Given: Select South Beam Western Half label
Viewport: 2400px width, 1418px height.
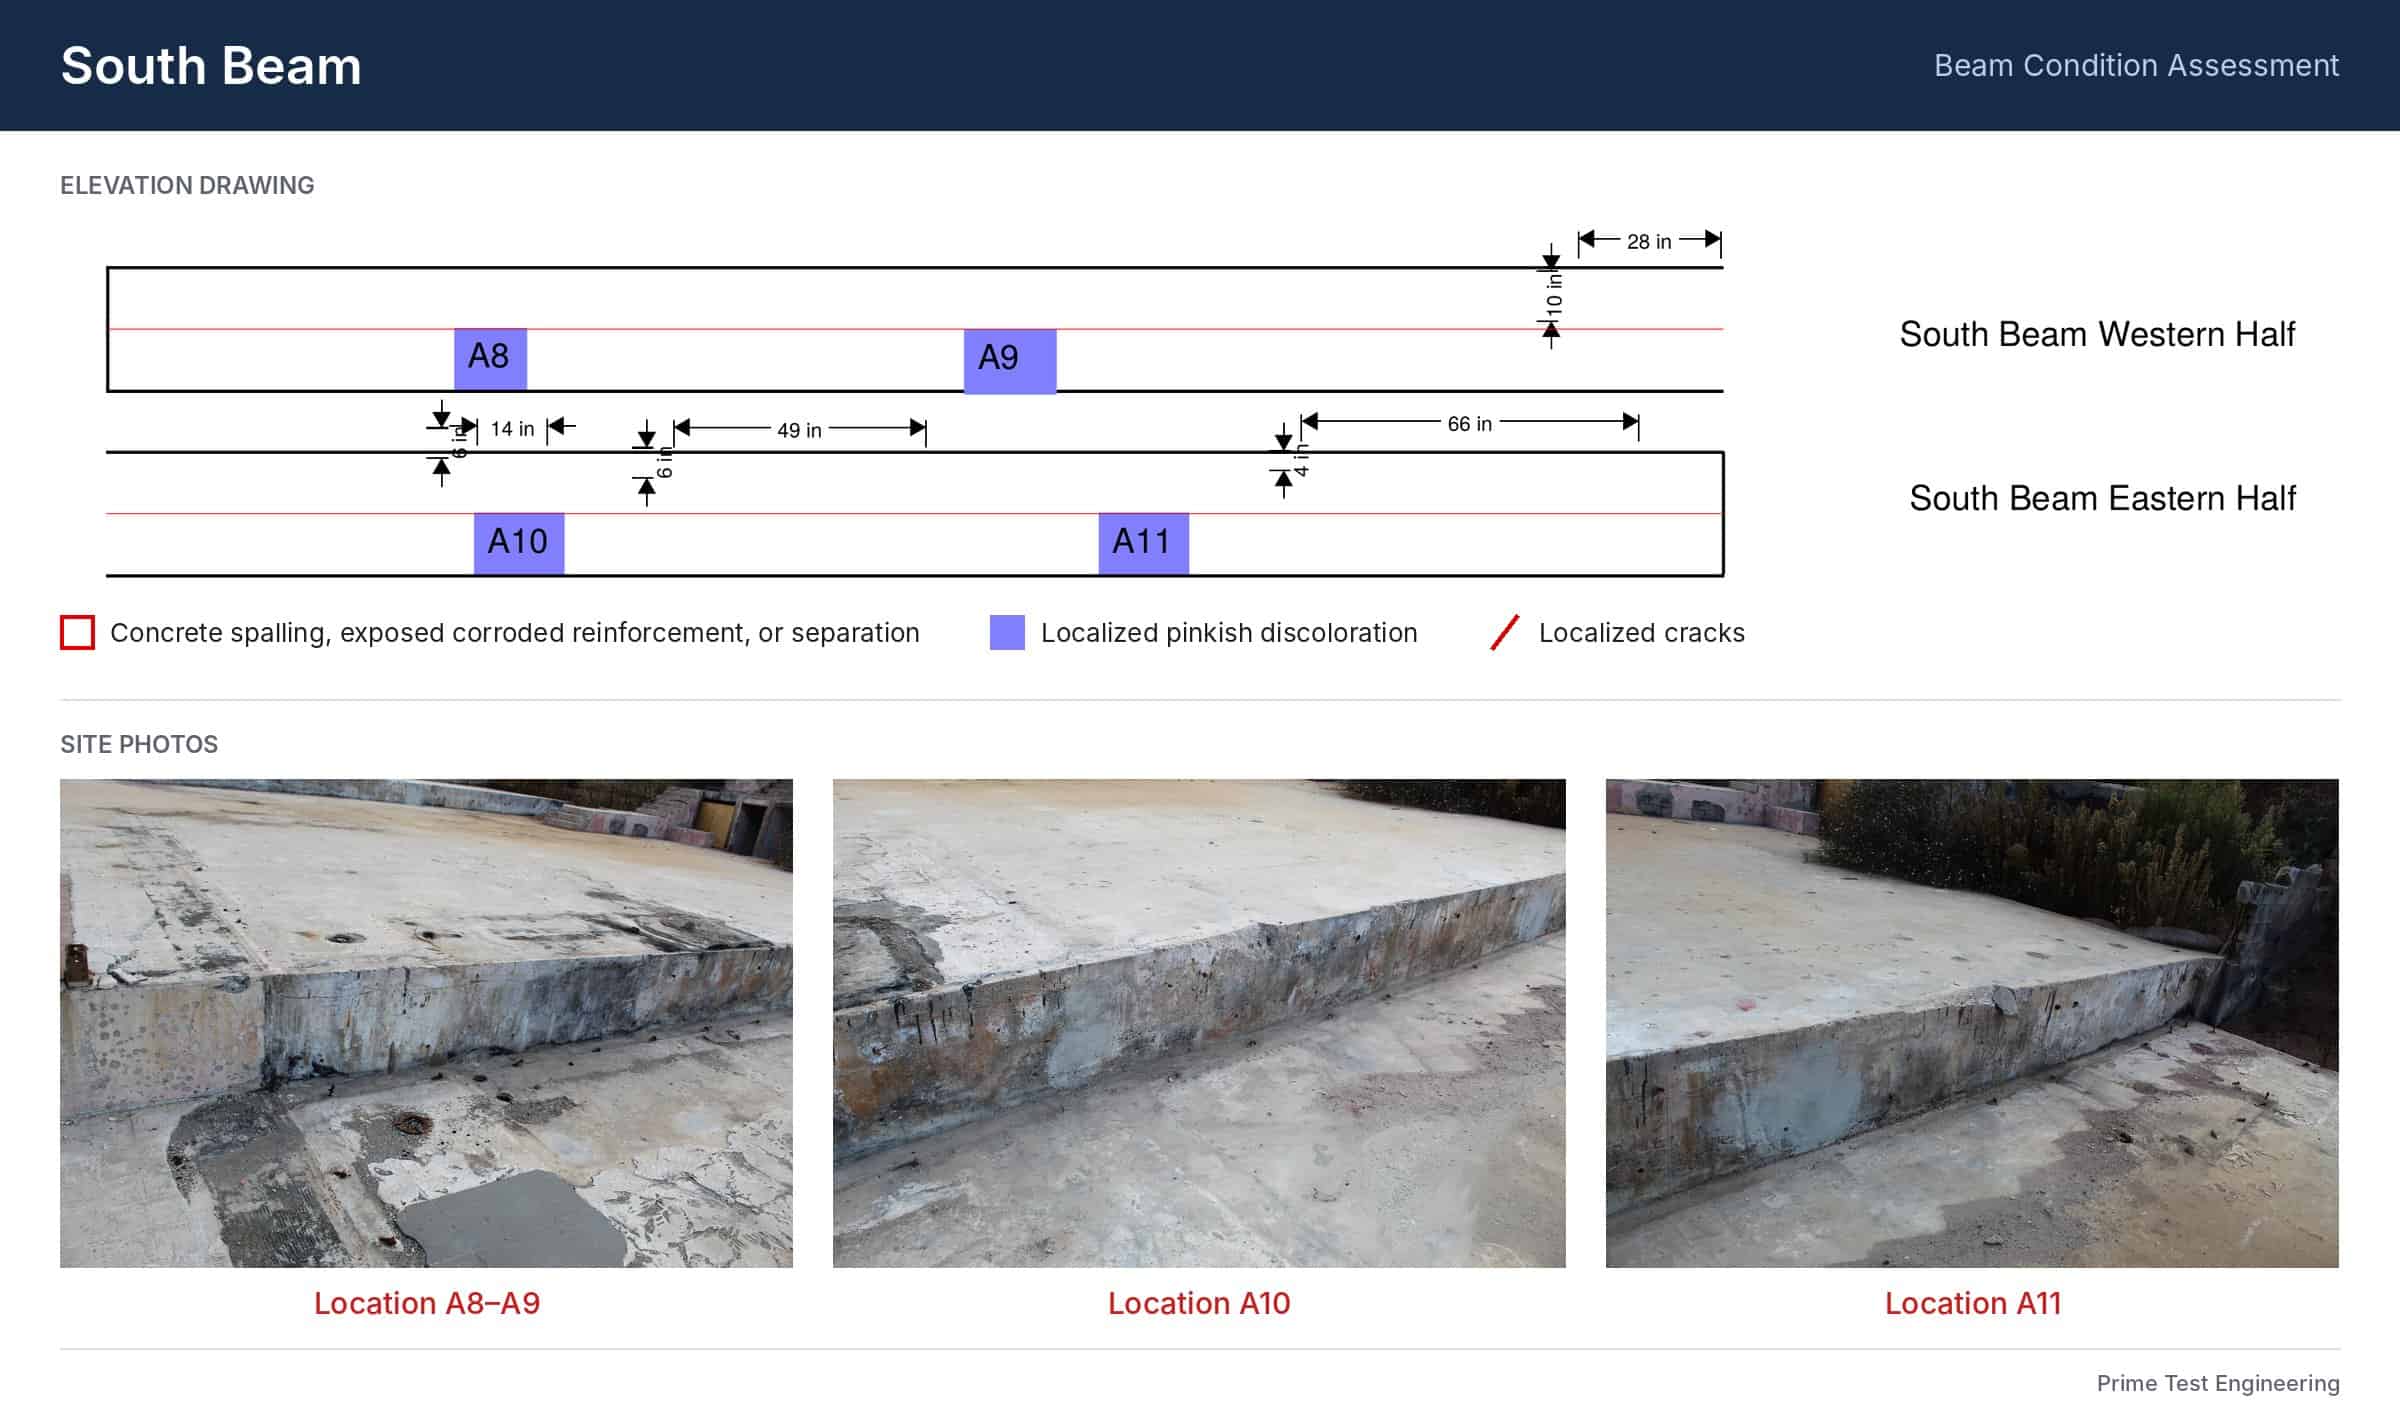Looking at the screenshot, I should pos(2097,334).
